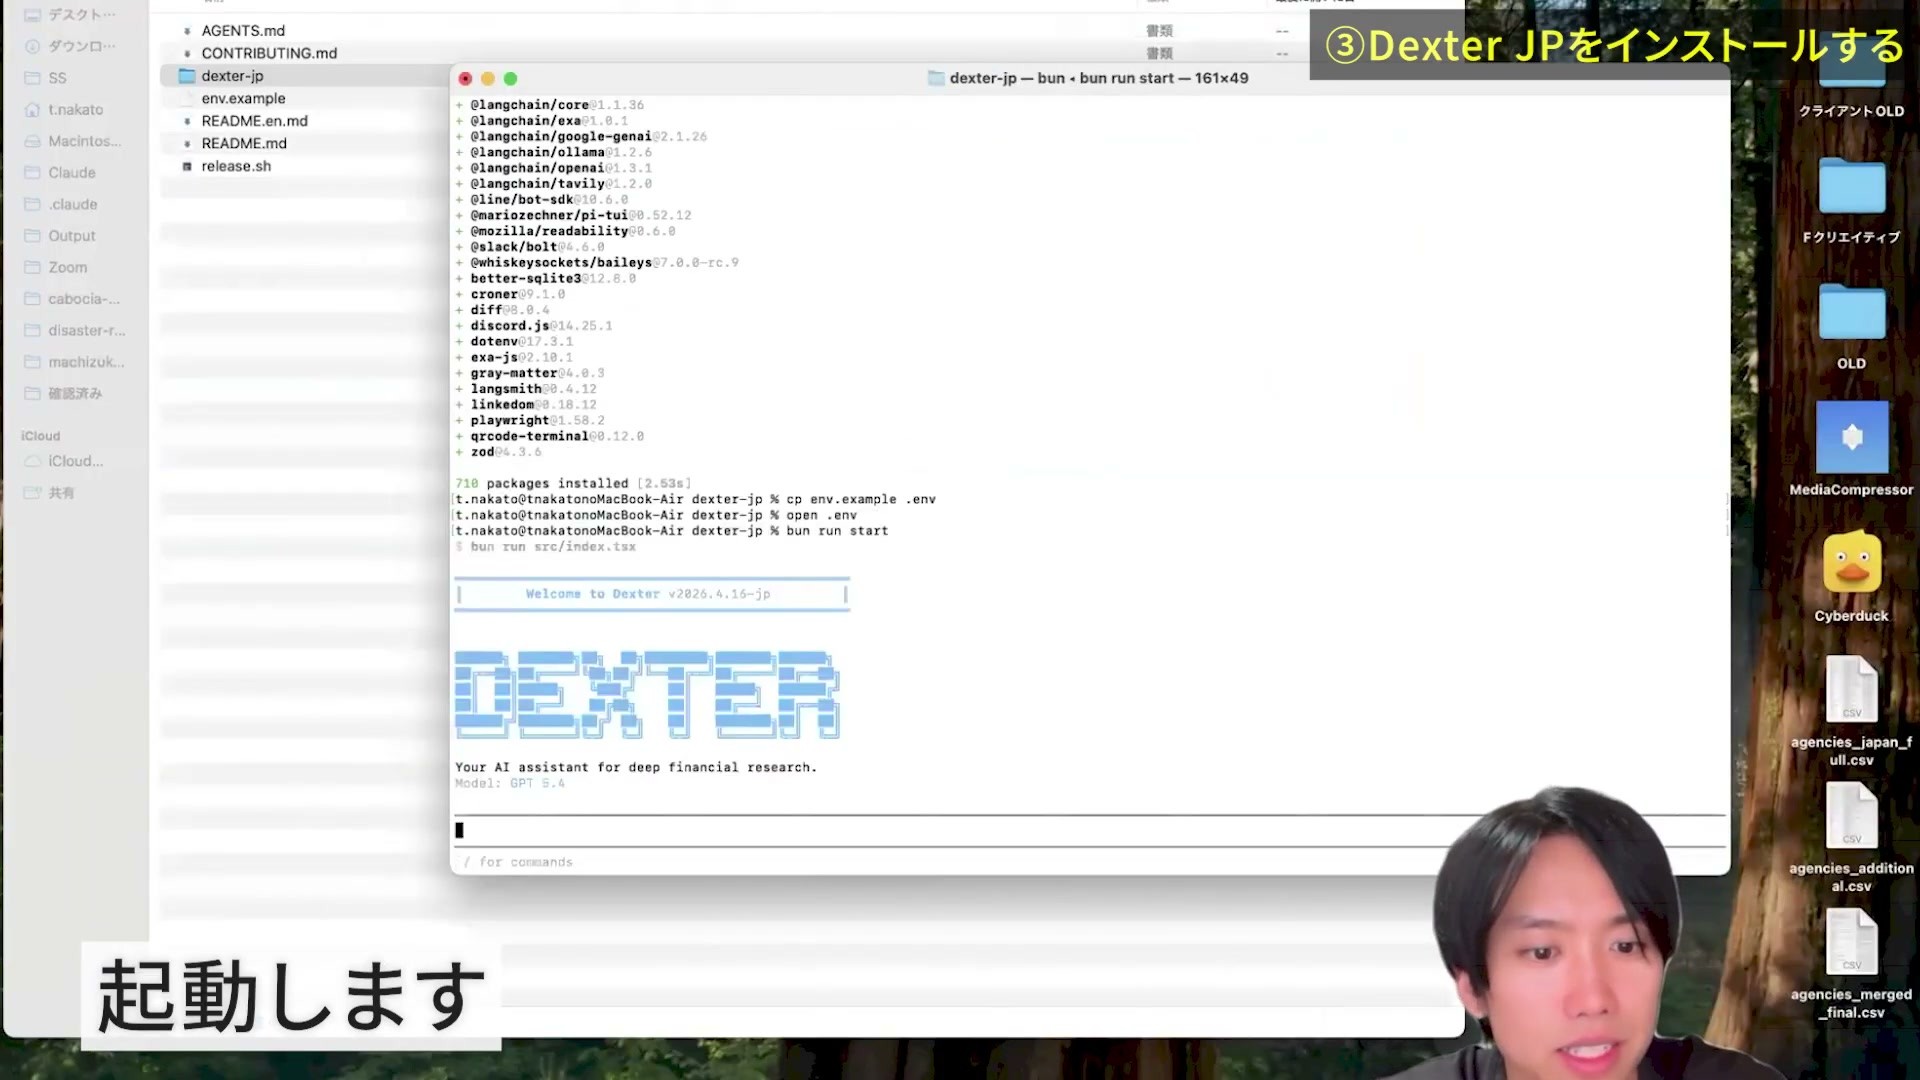
Task: Select AGENTS.md file in Finder list
Action: click(x=243, y=31)
